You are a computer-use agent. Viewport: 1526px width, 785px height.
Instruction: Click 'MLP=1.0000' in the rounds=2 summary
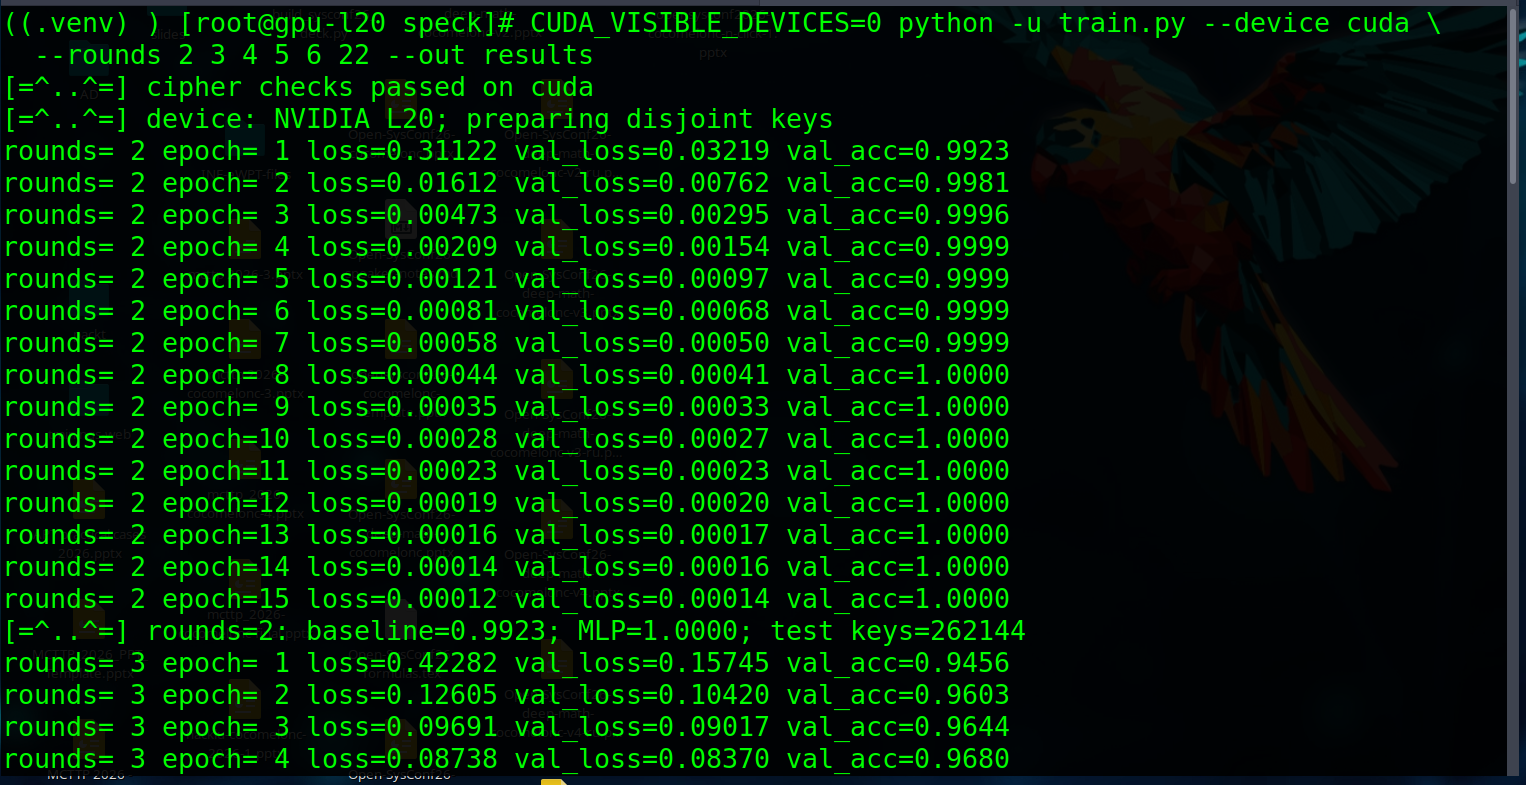click(658, 631)
